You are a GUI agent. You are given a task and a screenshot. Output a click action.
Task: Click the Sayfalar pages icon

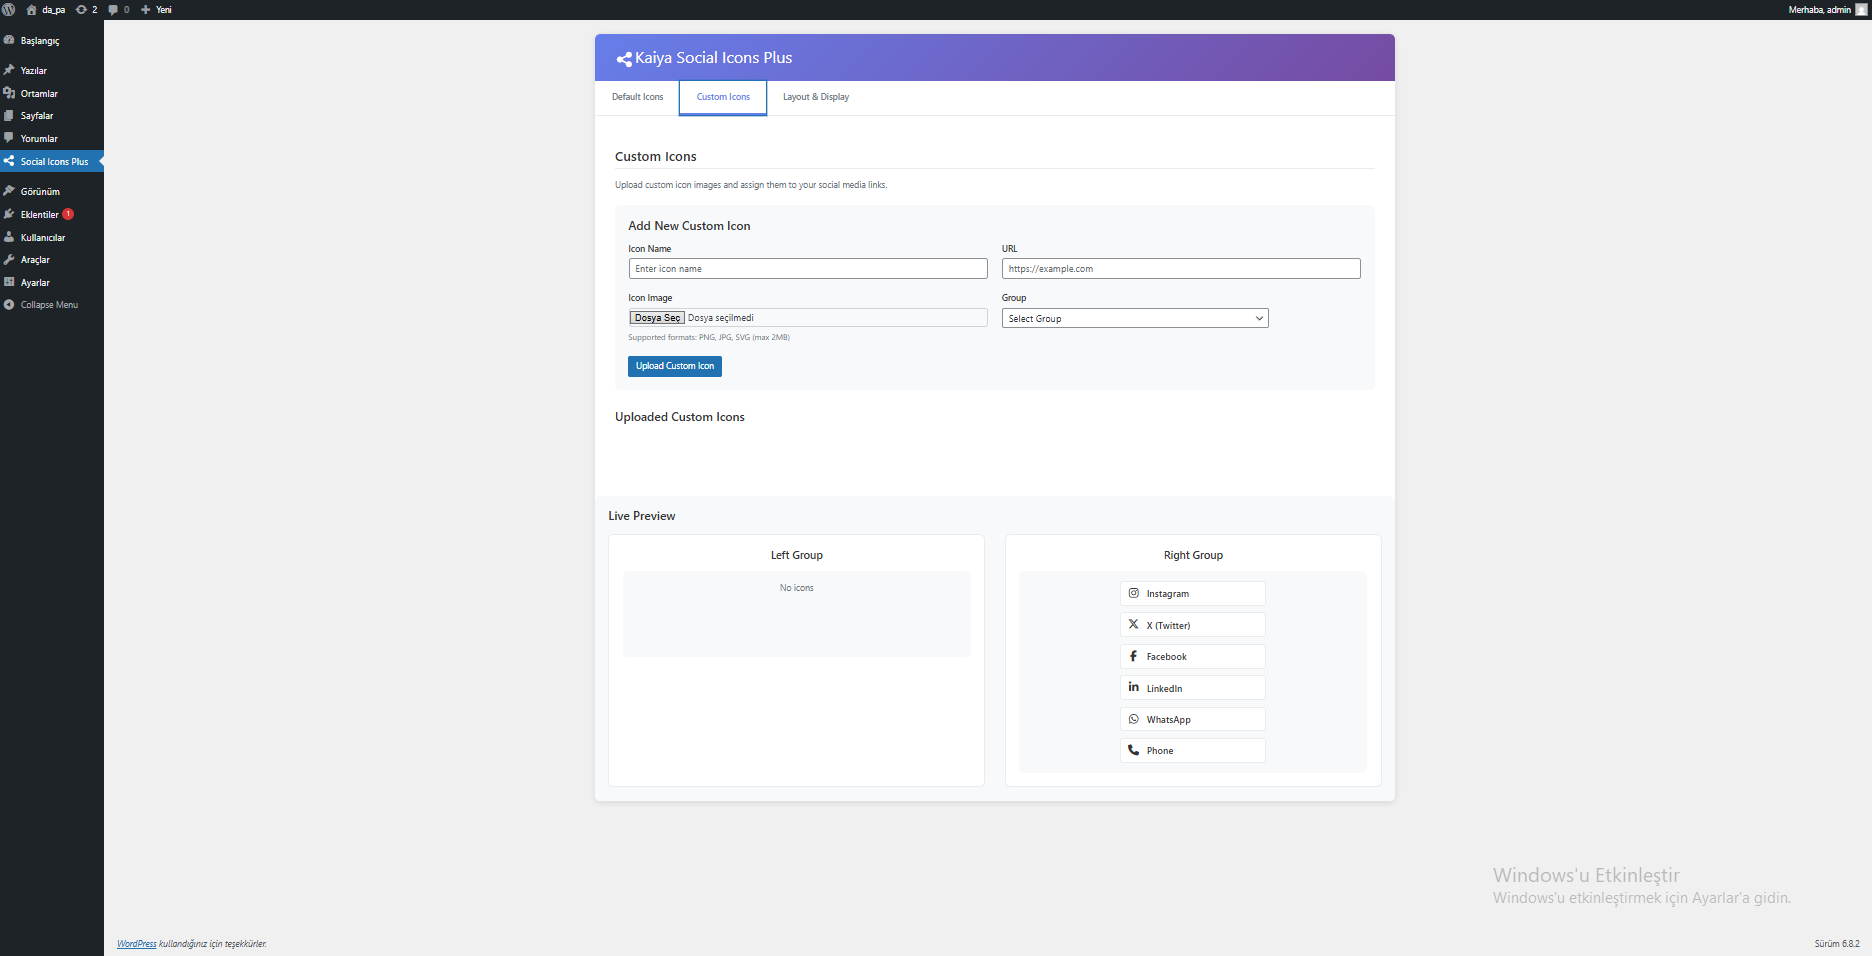[x=9, y=115]
